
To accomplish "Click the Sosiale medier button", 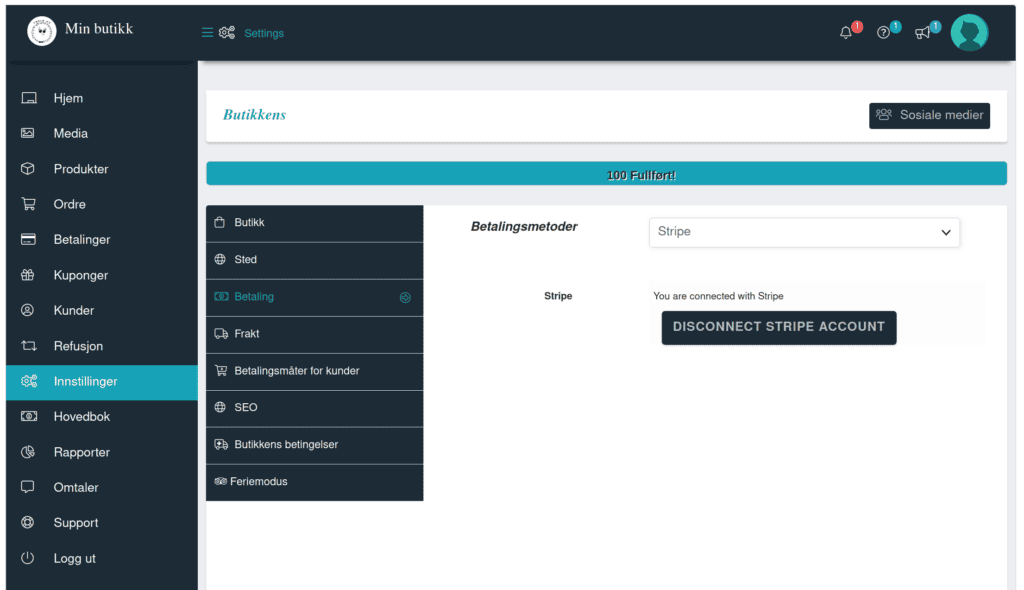I will click(929, 116).
